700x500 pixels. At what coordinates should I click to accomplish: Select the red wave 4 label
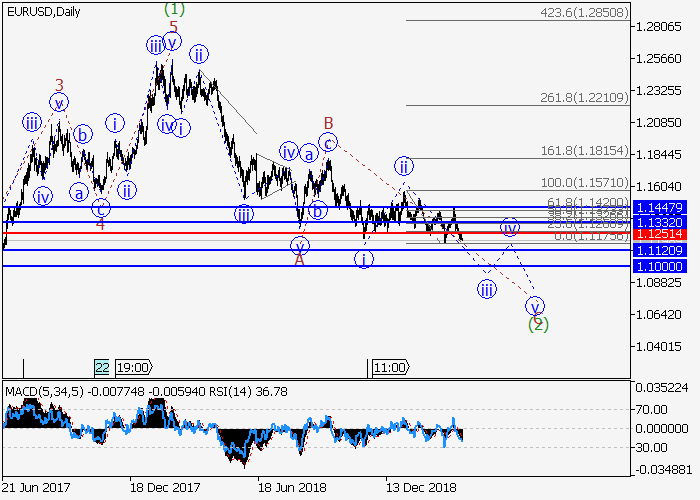tap(100, 224)
